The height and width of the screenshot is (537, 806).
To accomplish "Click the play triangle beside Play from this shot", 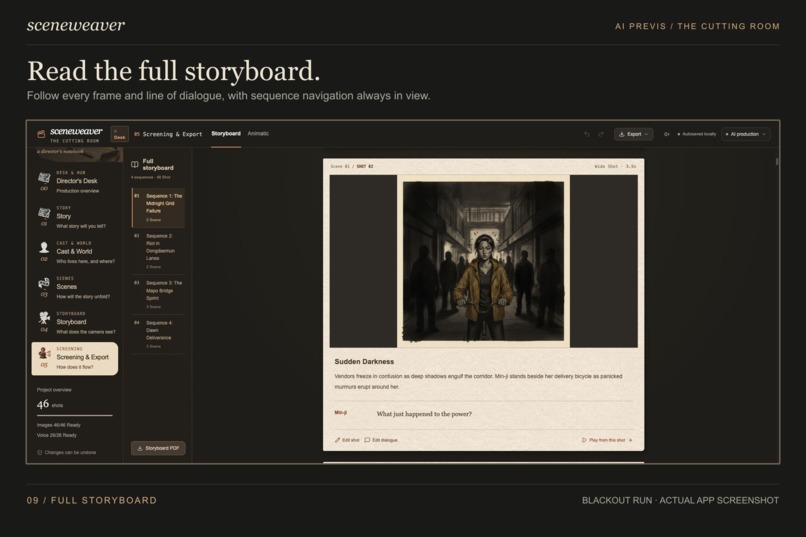I will (584, 440).
